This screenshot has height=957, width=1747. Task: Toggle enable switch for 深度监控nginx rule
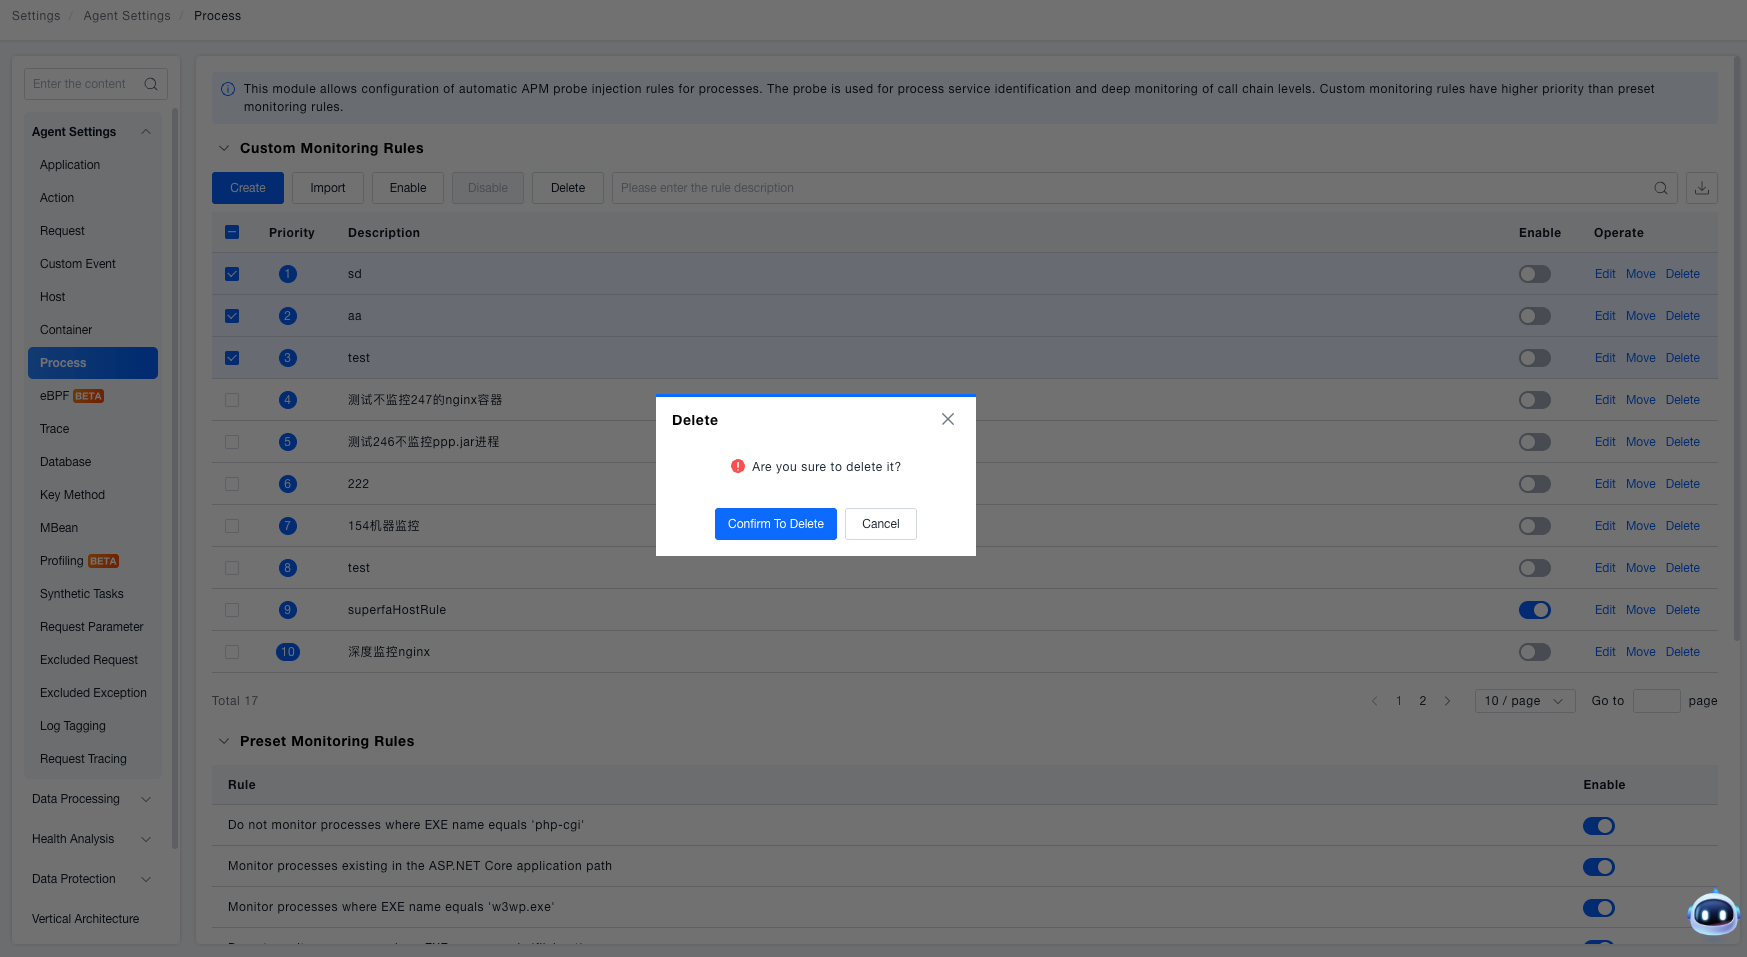click(1535, 652)
